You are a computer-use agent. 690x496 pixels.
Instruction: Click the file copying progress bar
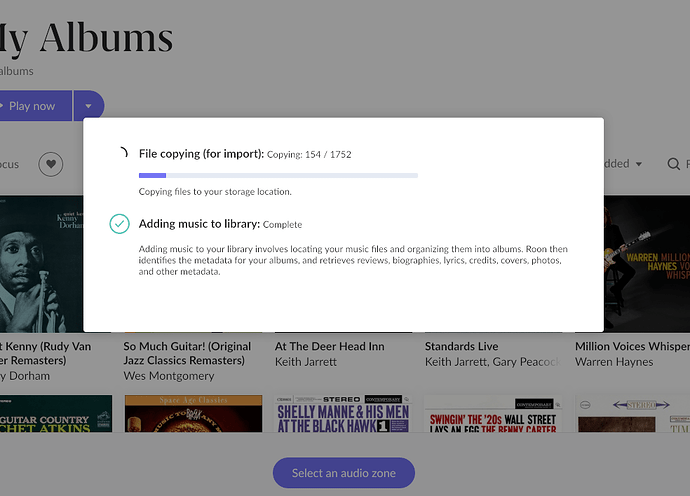point(278,175)
